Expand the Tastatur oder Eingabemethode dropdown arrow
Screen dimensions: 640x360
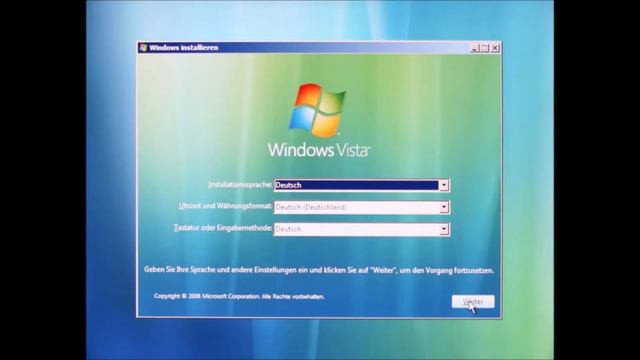pos(444,229)
